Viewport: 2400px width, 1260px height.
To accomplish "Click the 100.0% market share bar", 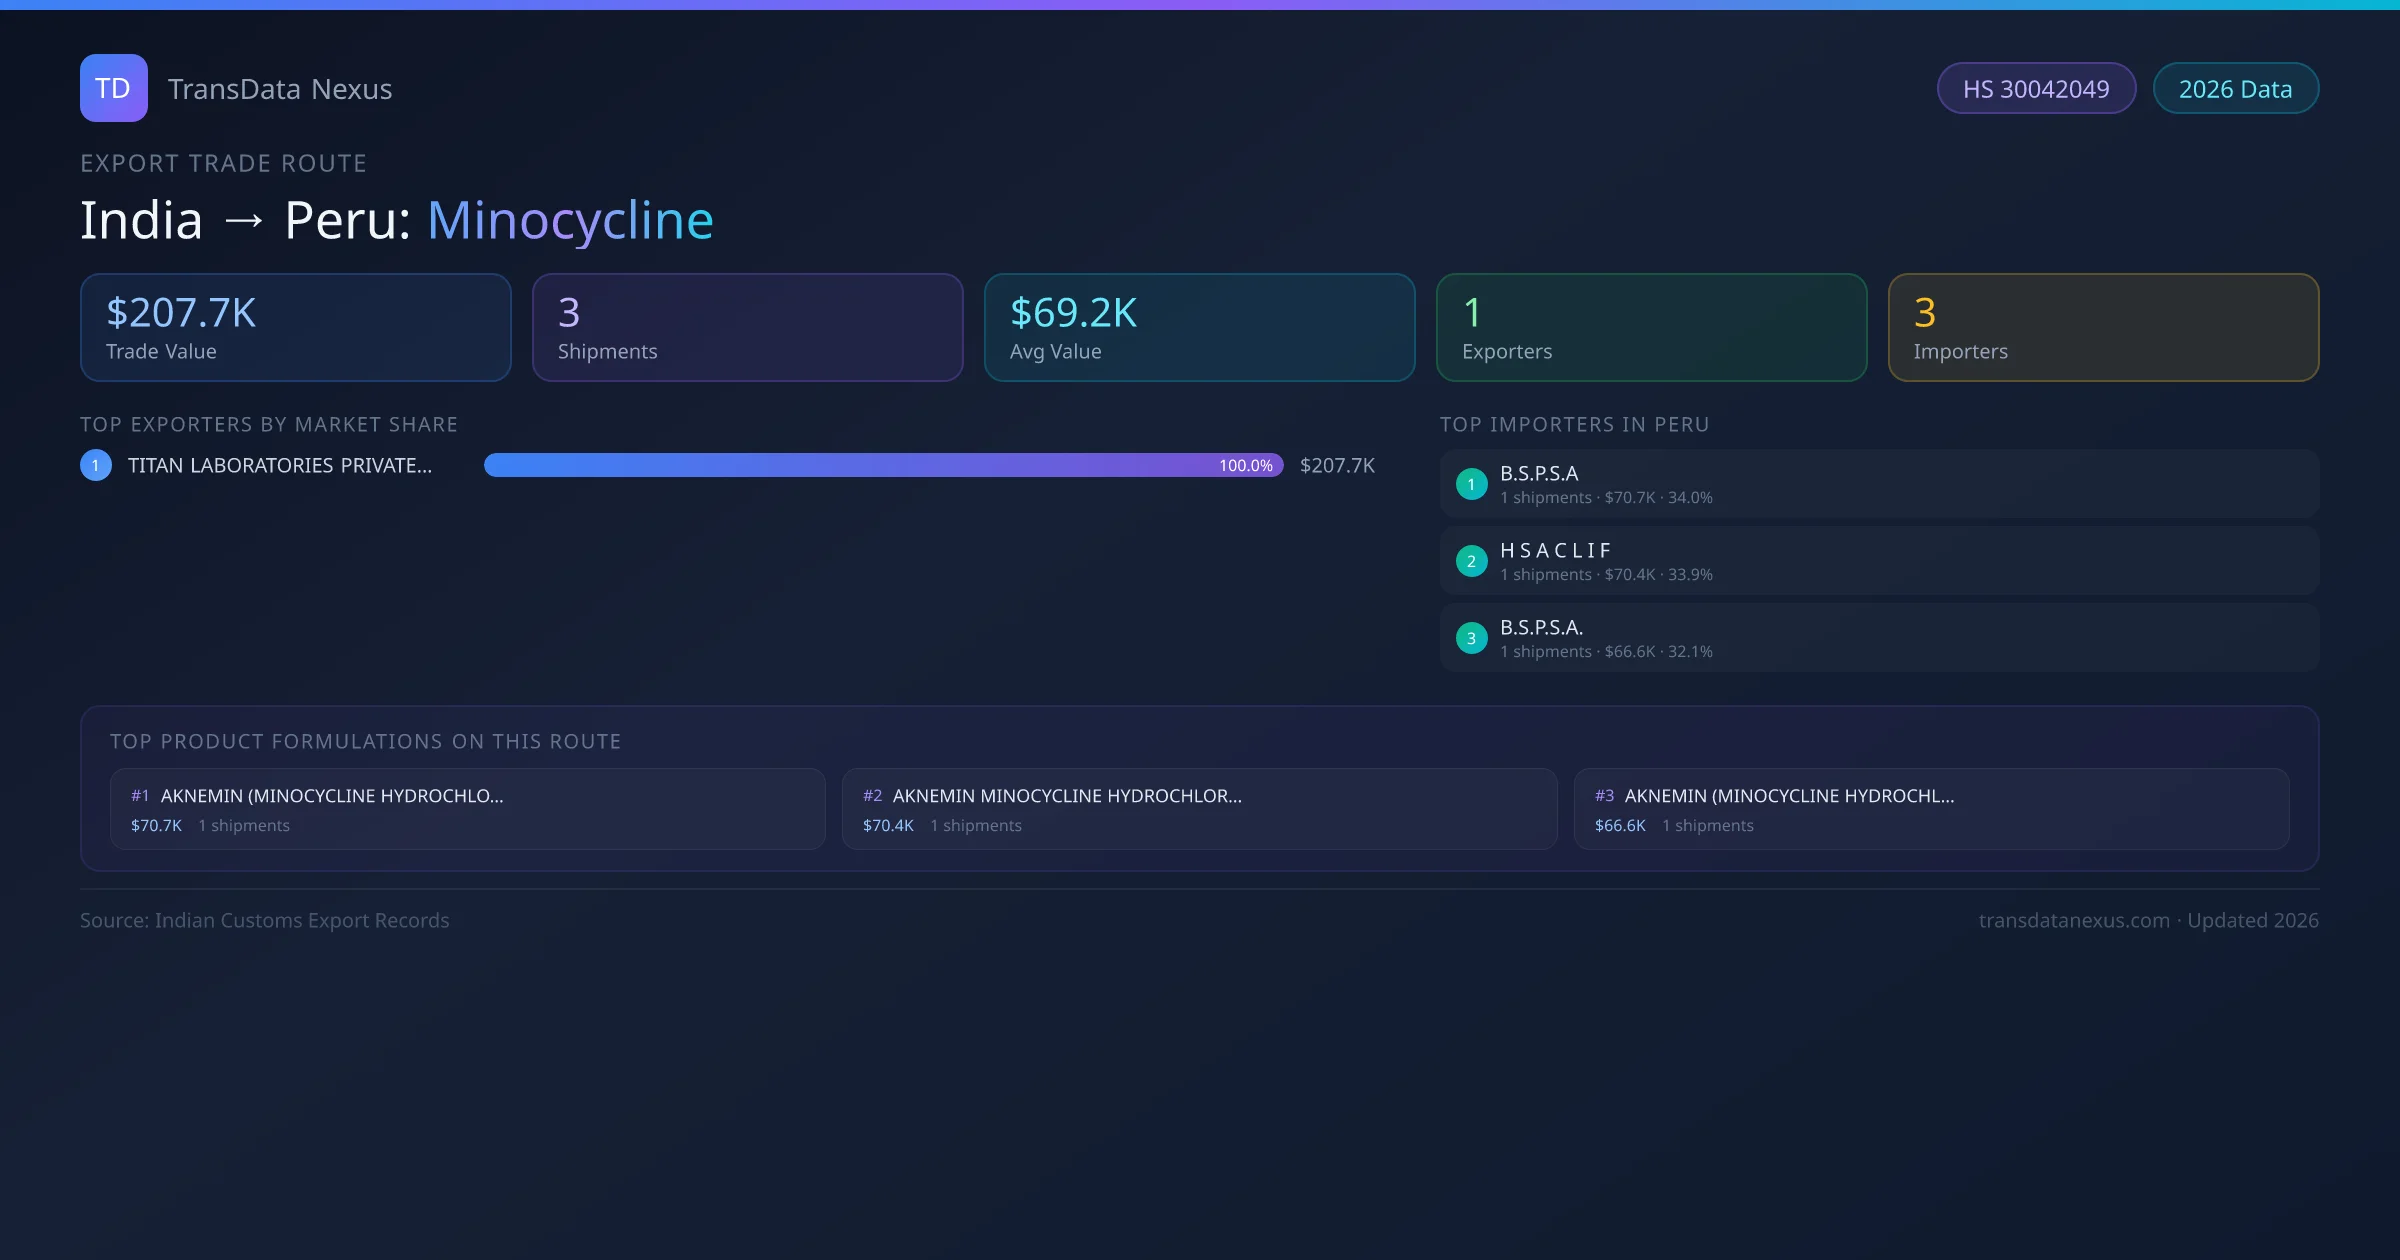I will [882, 465].
